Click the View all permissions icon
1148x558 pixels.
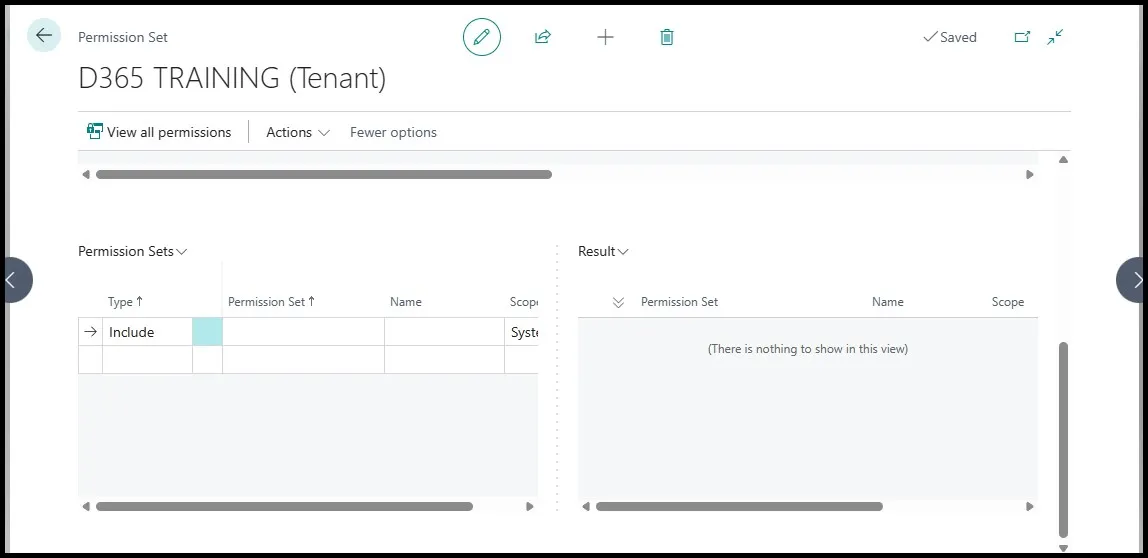(x=94, y=131)
